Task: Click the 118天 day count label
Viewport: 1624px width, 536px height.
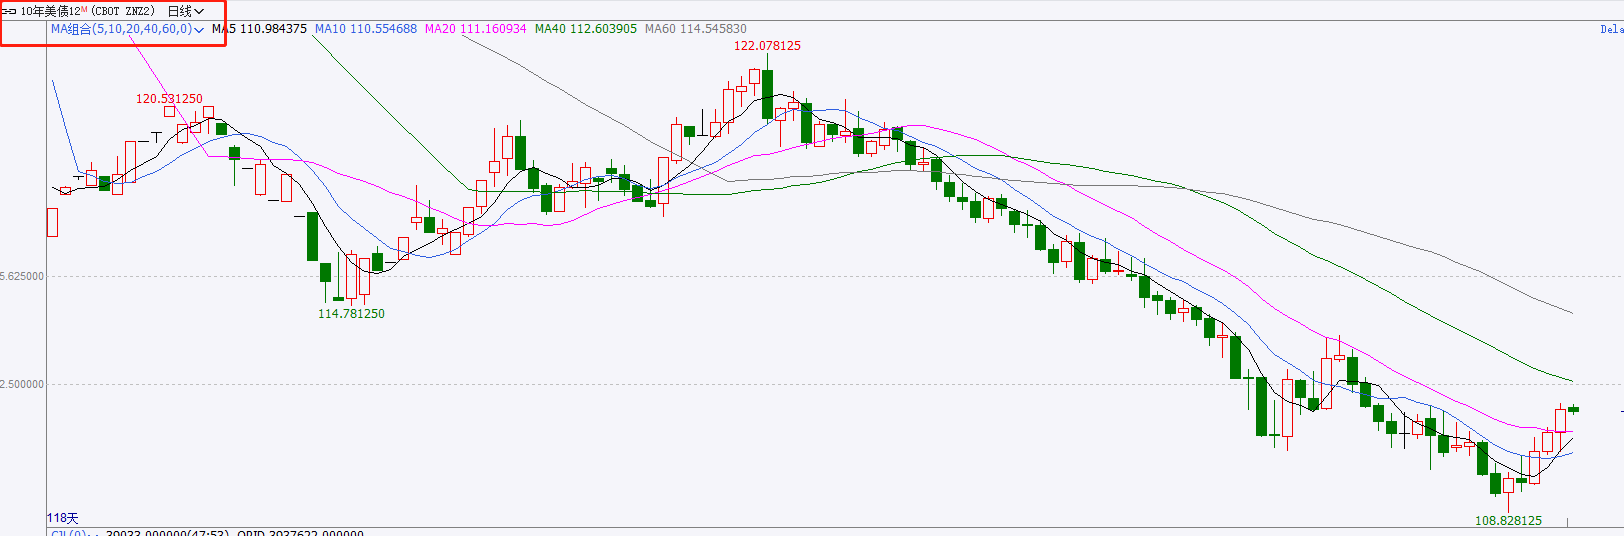Action: [x=62, y=518]
